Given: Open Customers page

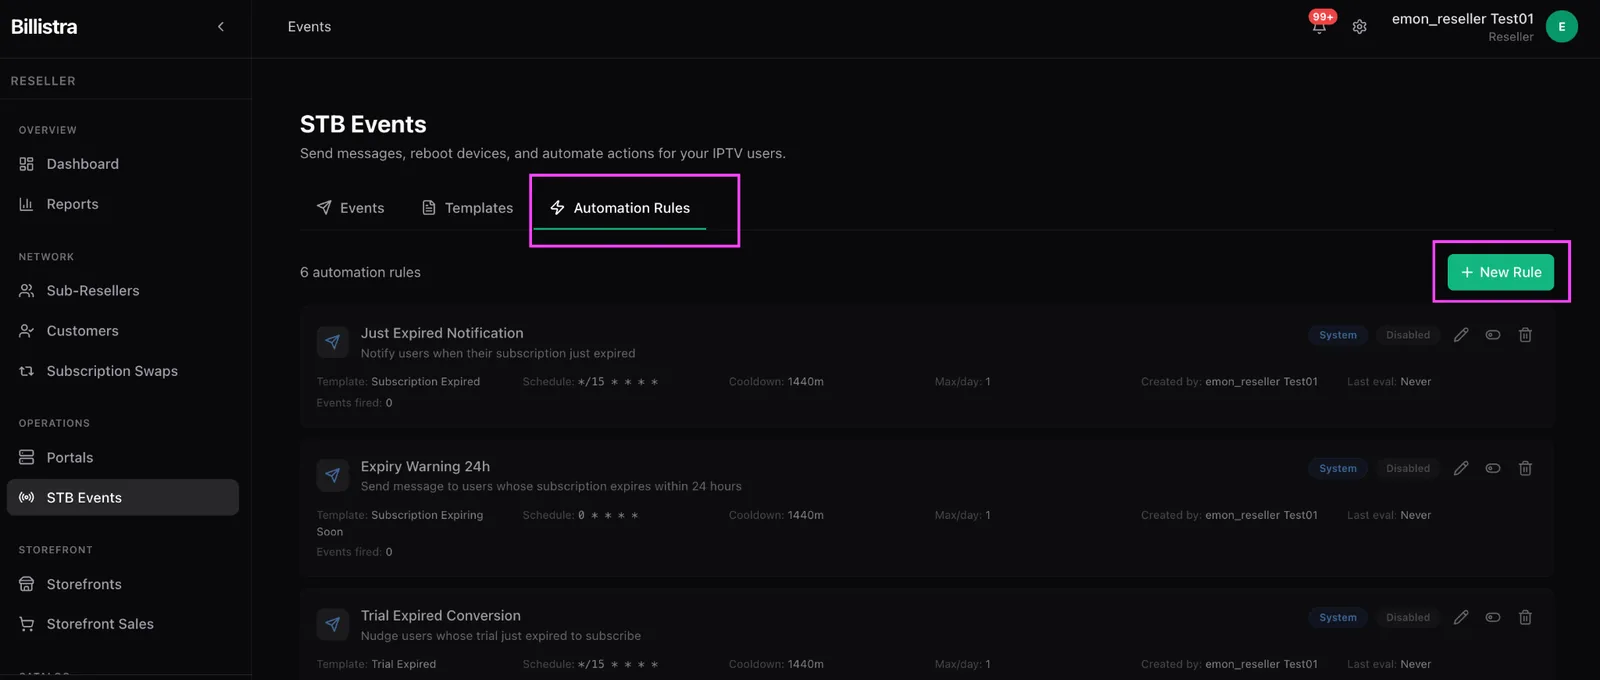Looking at the screenshot, I should [x=123, y=331].
